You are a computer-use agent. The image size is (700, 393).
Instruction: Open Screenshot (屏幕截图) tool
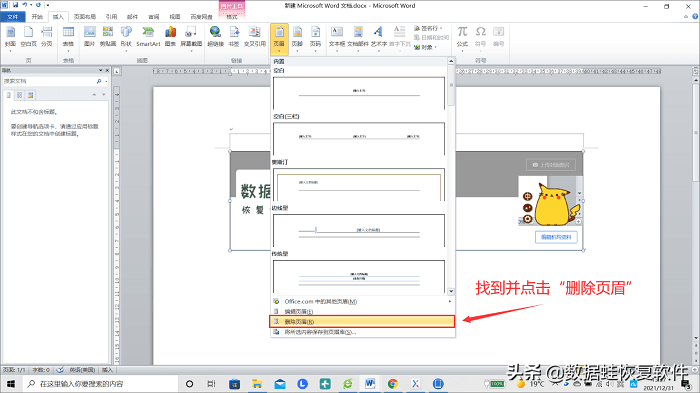(x=191, y=37)
